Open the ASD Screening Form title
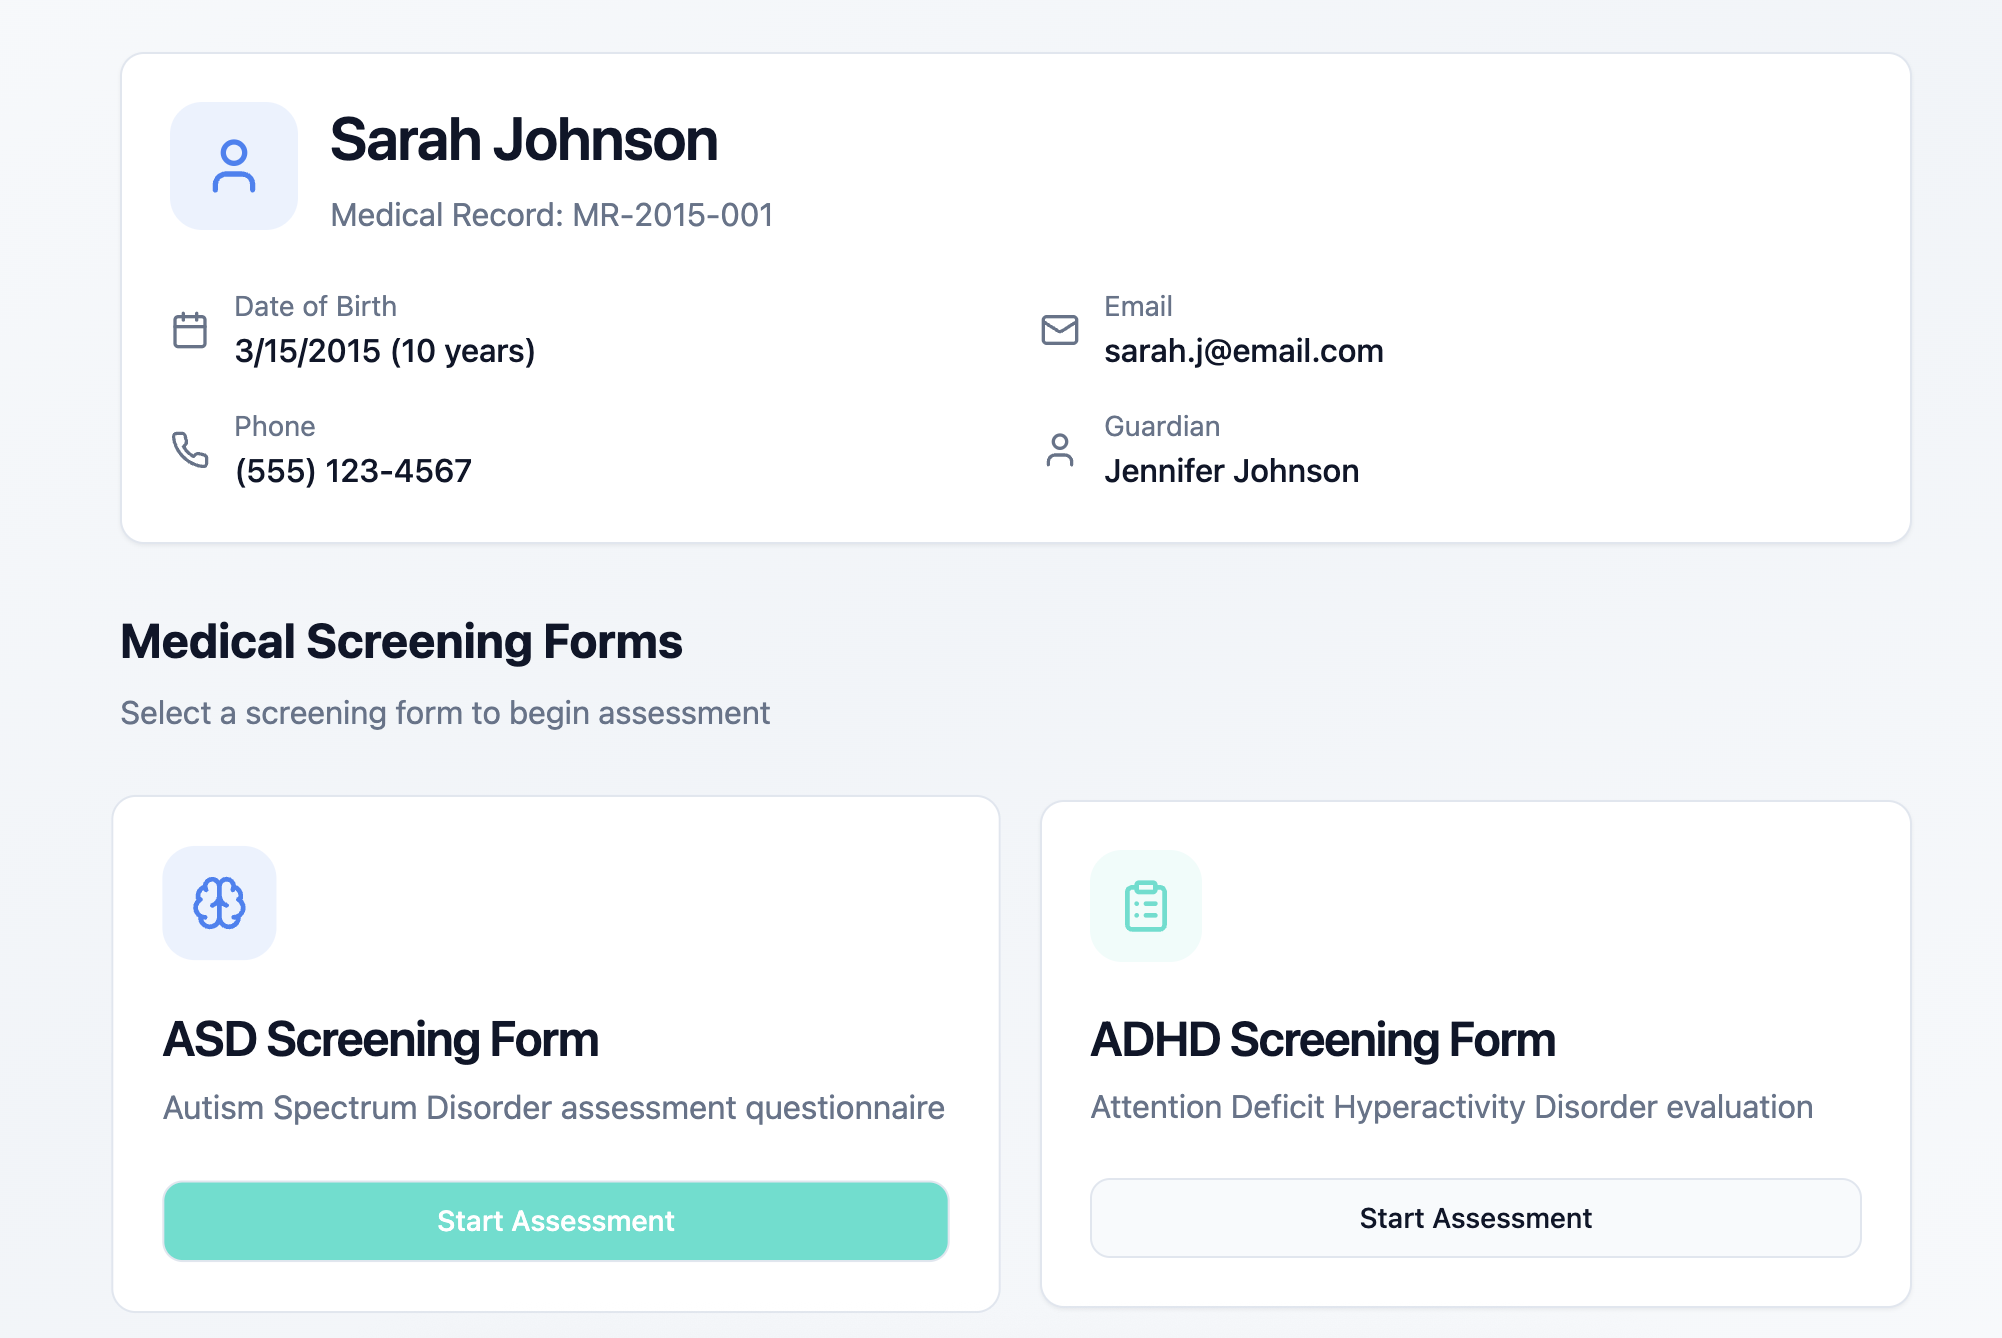2002x1338 pixels. point(380,1040)
